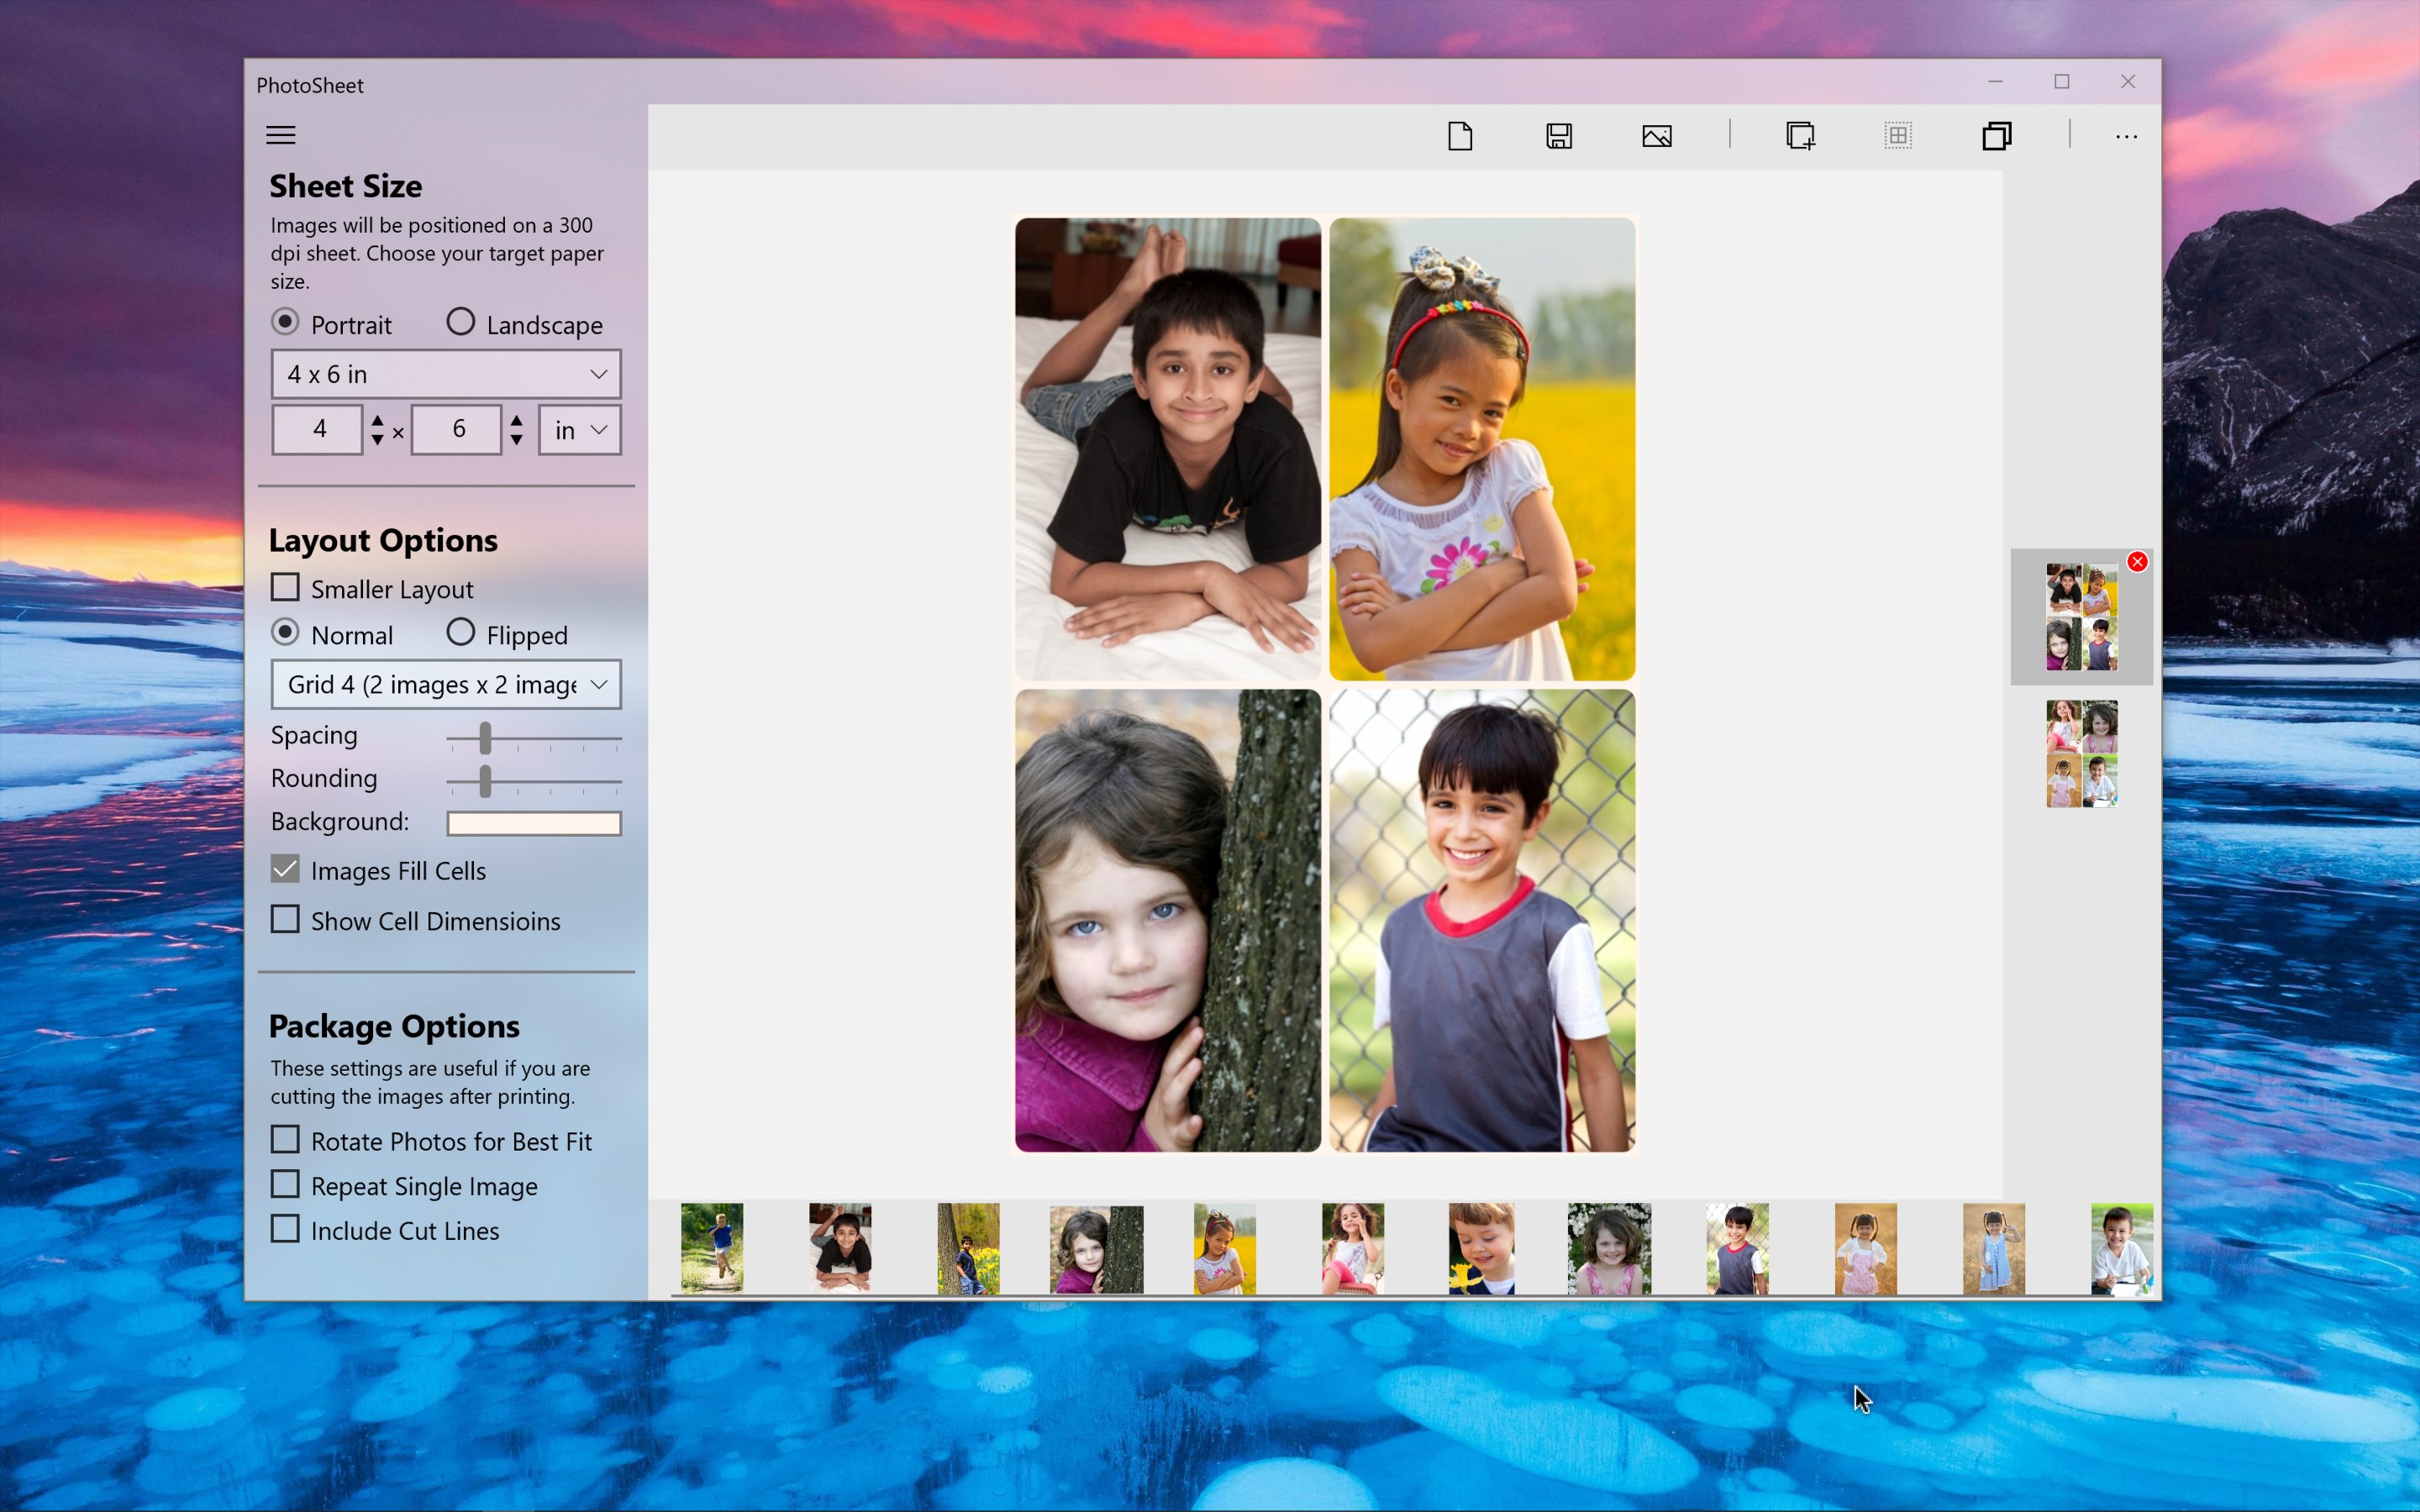This screenshot has width=2420, height=1512.
Task: Click the Spacing slider handle
Action: coord(485,738)
